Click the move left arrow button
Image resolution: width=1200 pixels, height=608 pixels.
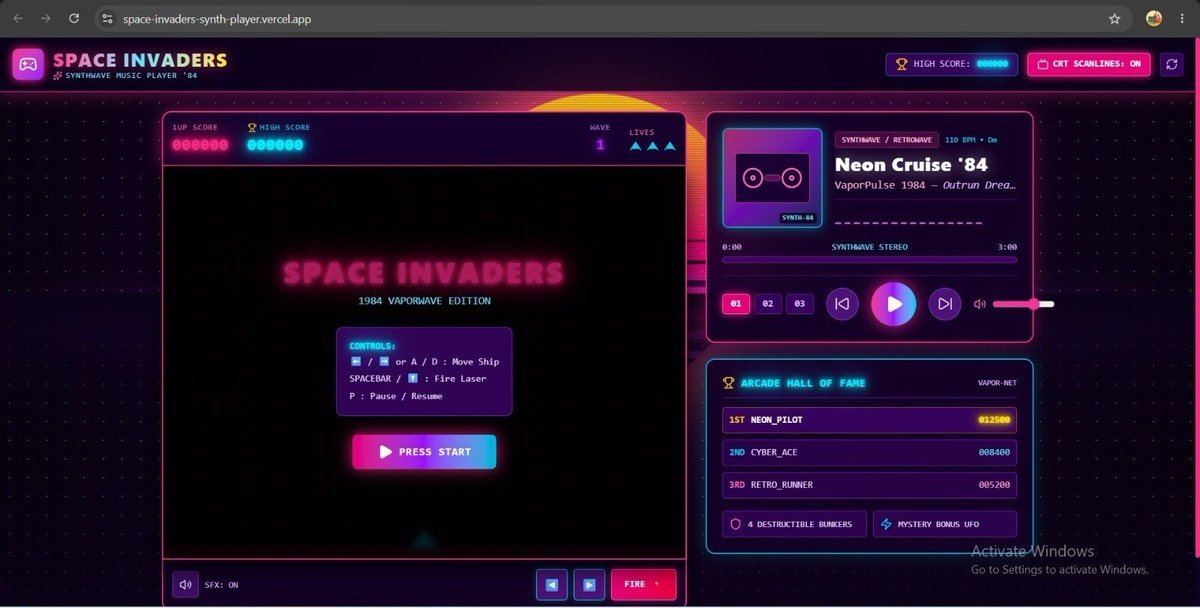(x=552, y=584)
